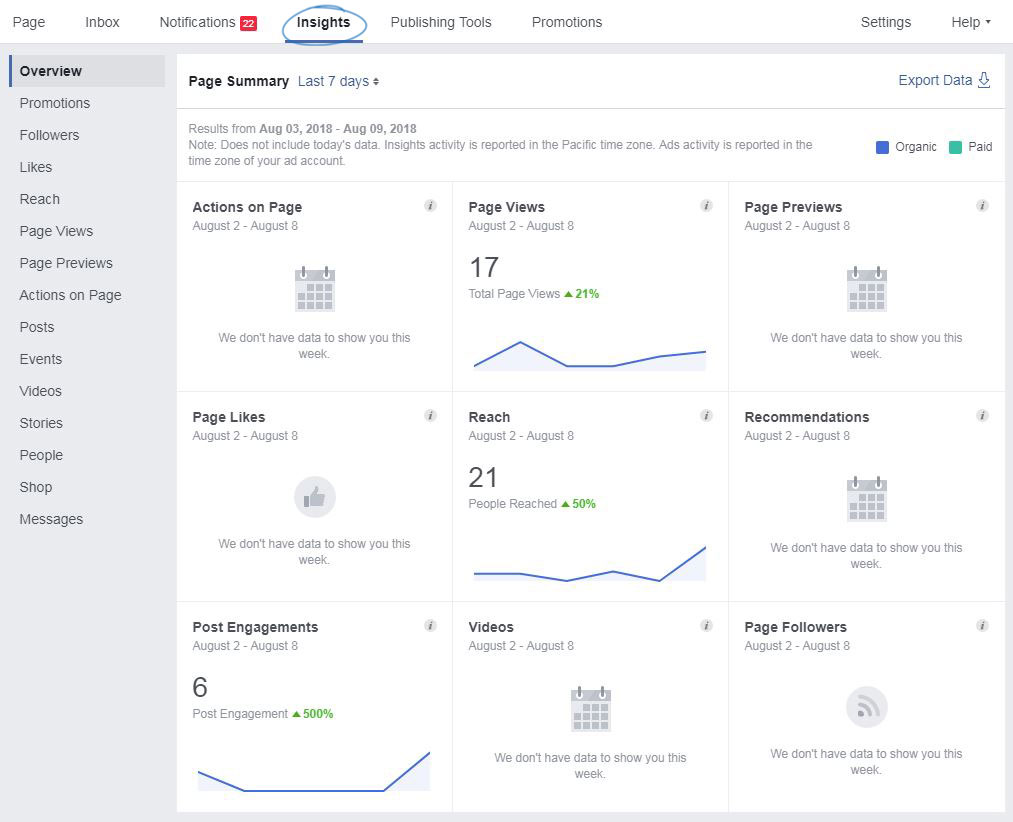Click the Actions on Page card title
Screen dimensions: 1013x822
(247, 207)
